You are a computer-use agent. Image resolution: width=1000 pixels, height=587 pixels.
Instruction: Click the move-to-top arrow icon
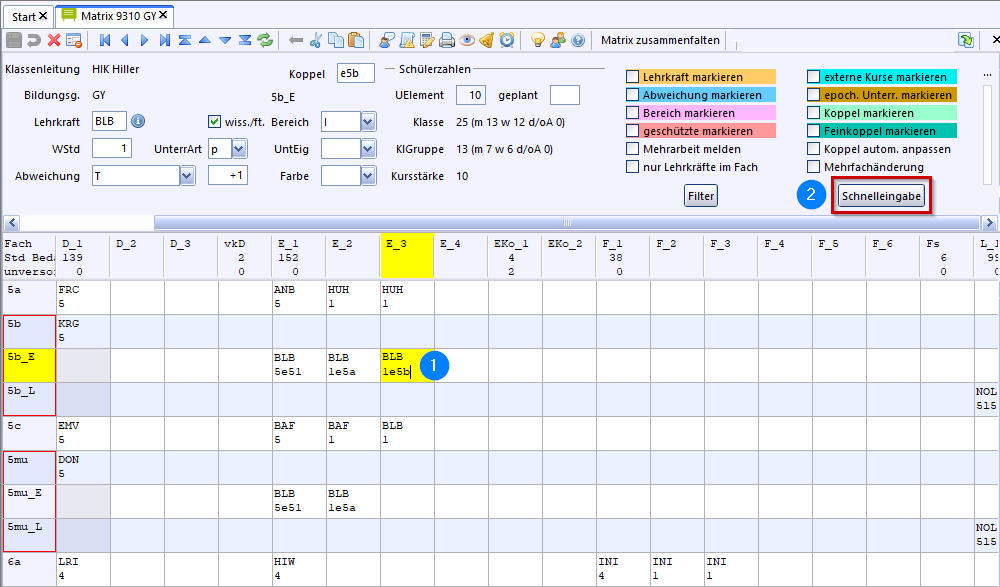(185, 40)
